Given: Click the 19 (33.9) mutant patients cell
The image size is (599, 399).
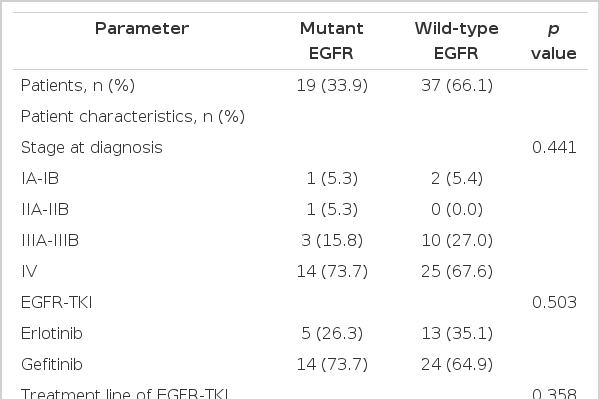Looking at the screenshot, I should (332, 85).
